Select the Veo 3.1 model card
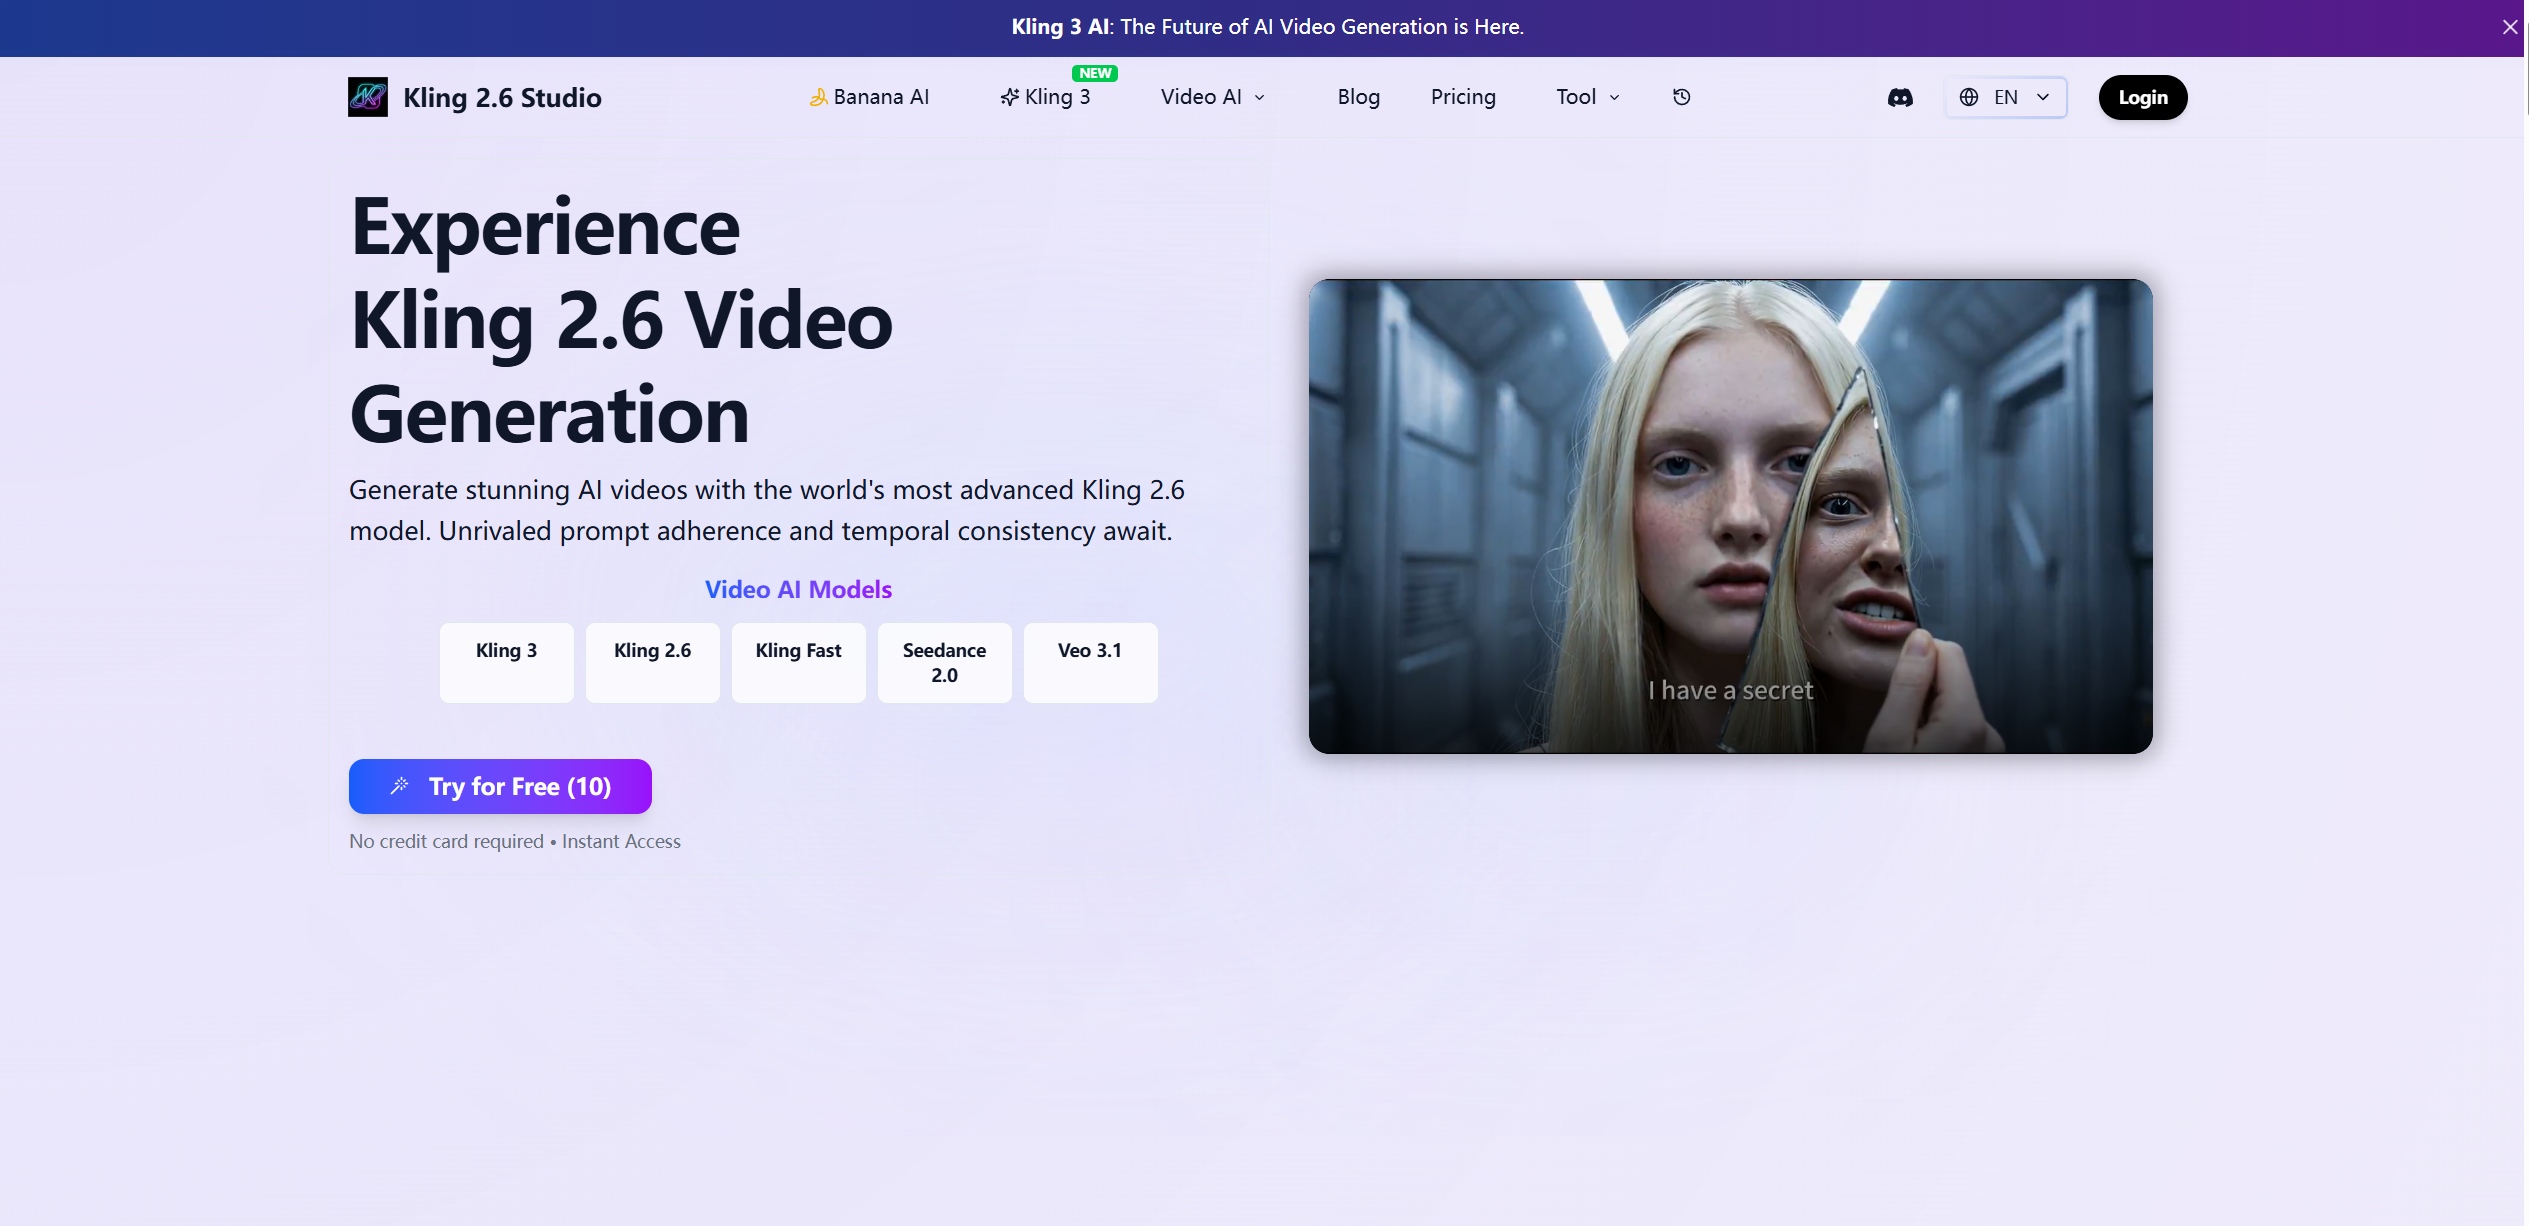This screenshot has width=2529, height=1226. click(x=1091, y=662)
